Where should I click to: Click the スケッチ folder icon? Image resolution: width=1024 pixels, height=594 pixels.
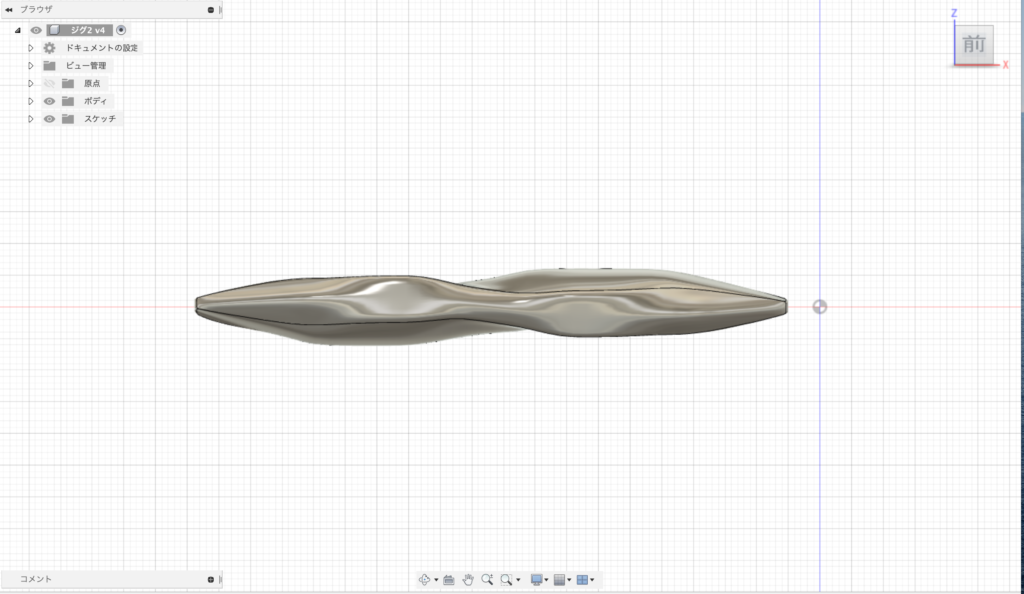pos(68,119)
